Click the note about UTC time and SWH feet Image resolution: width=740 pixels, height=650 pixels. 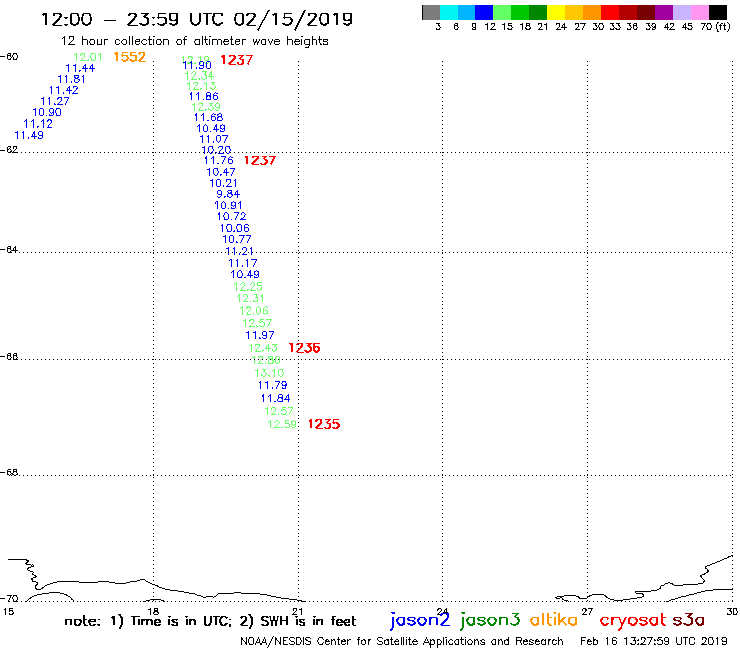pyautogui.click(x=210, y=621)
